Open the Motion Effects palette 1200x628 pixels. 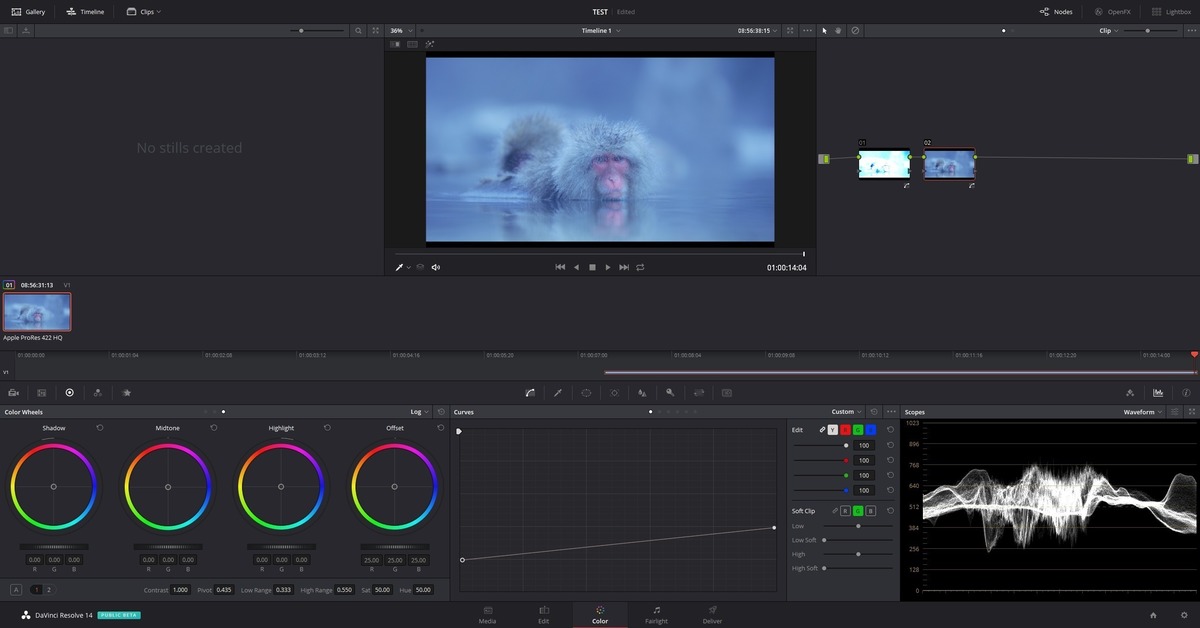pyautogui.click(x=127, y=393)
